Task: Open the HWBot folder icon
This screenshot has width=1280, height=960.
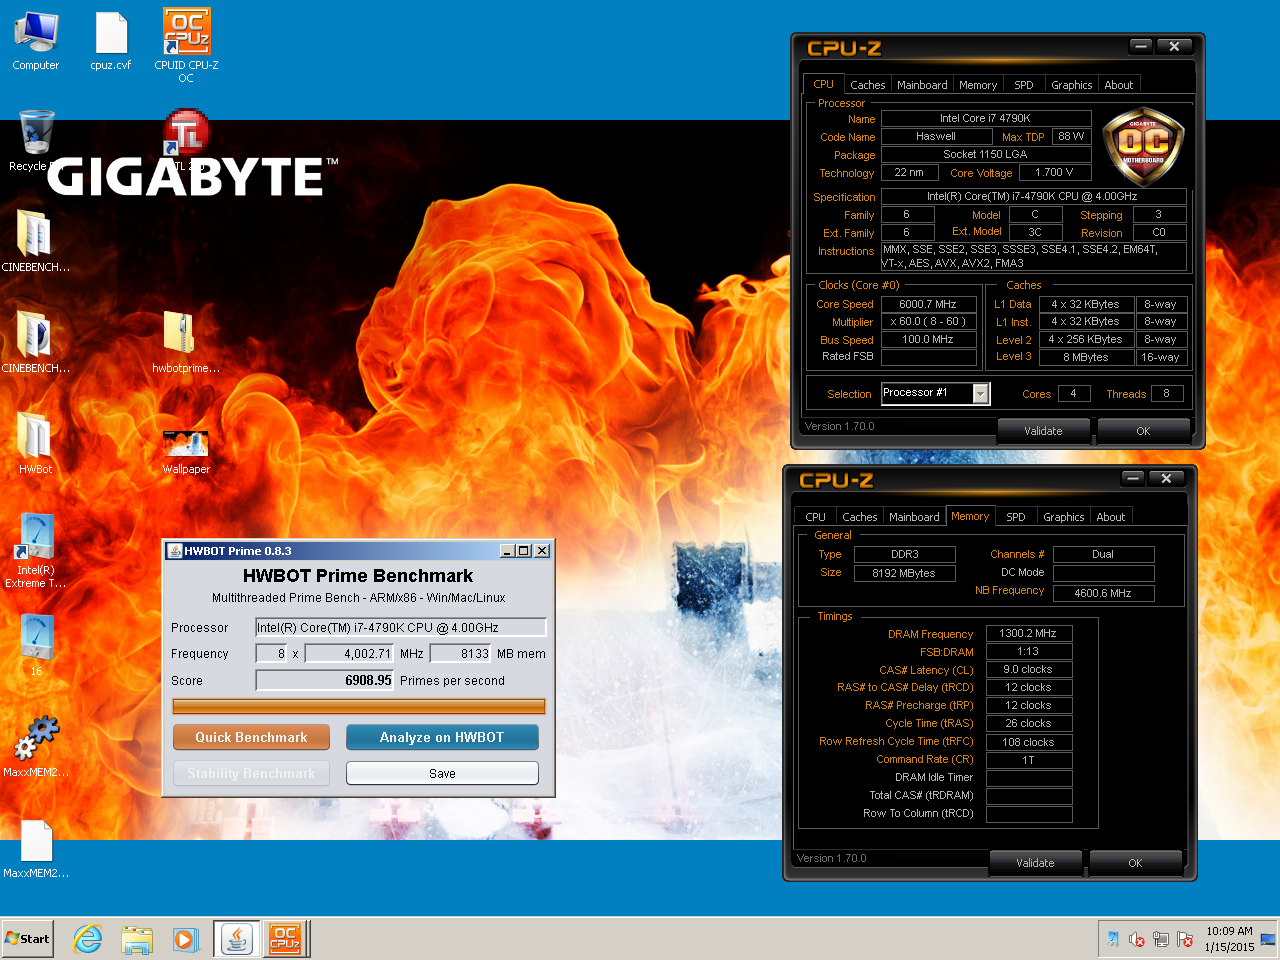Action: 36,442
